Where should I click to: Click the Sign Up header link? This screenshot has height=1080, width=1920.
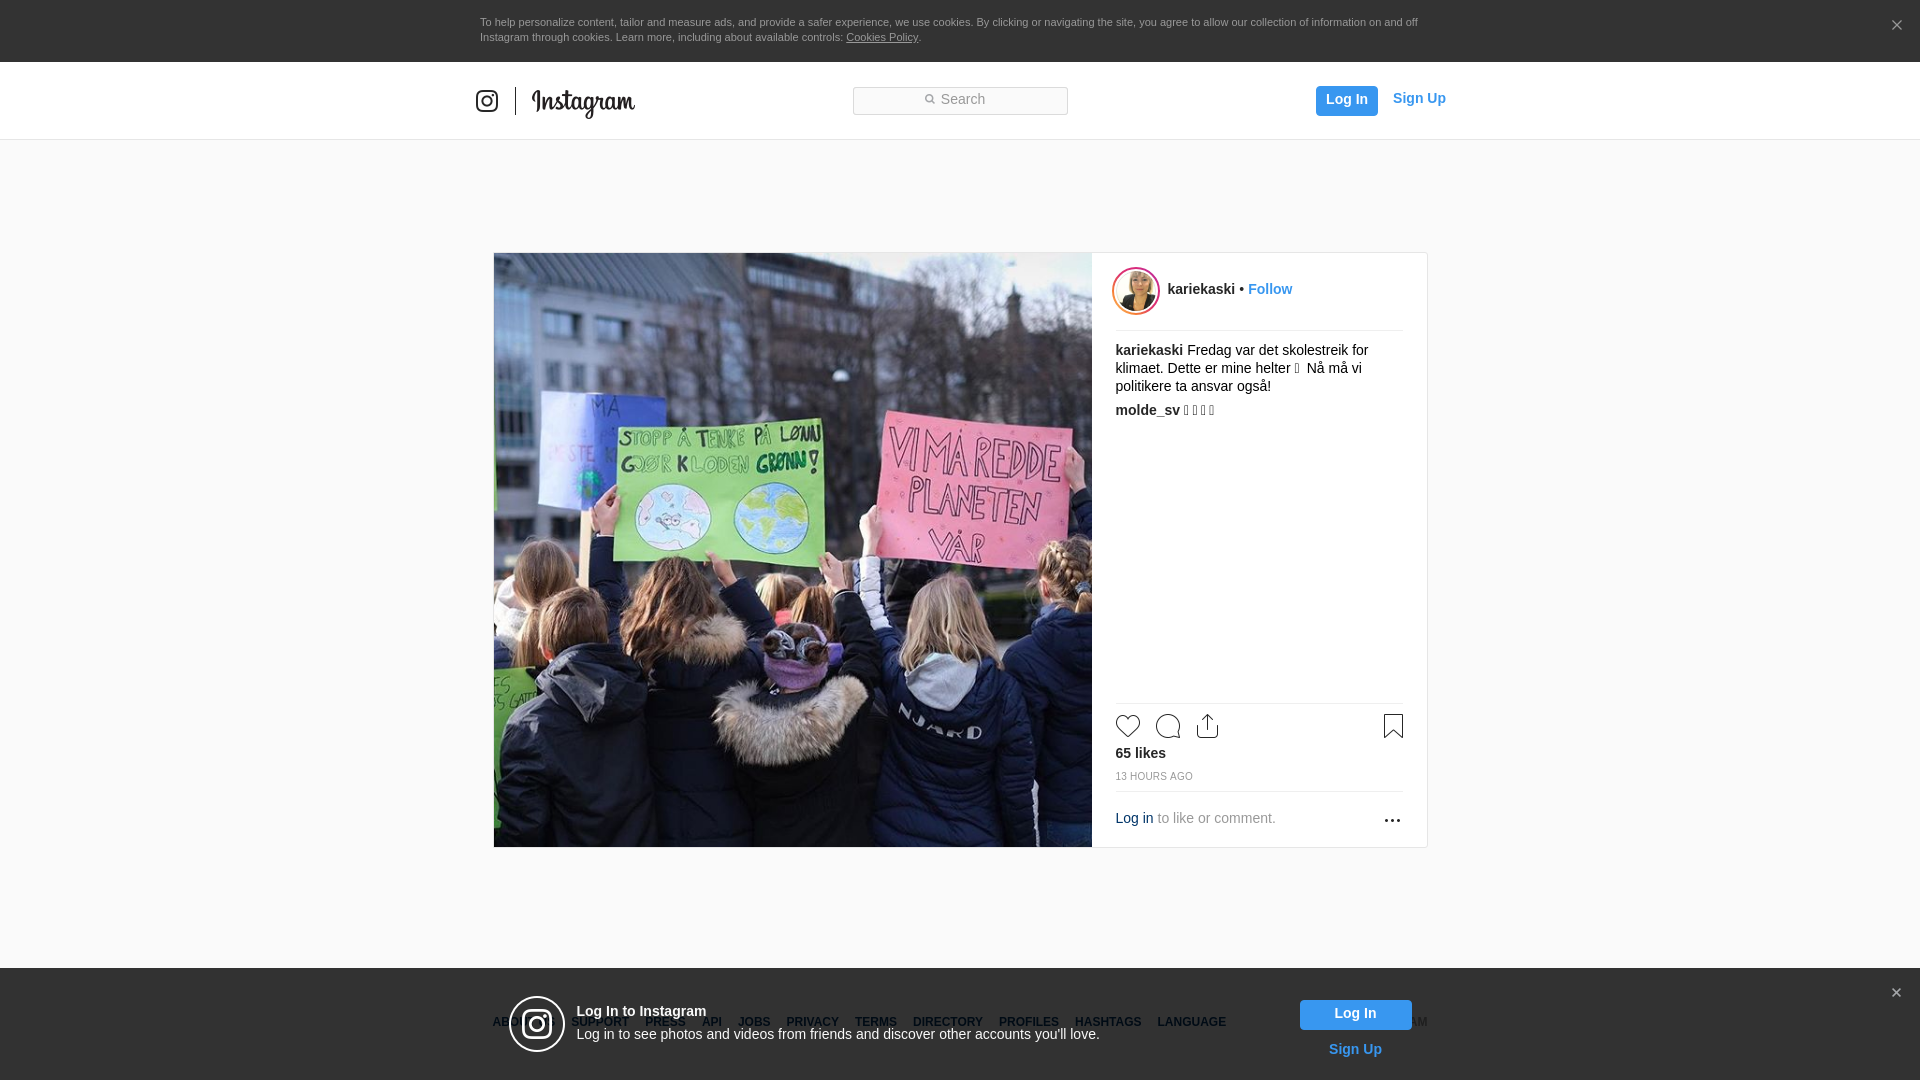click(1419, 98)
